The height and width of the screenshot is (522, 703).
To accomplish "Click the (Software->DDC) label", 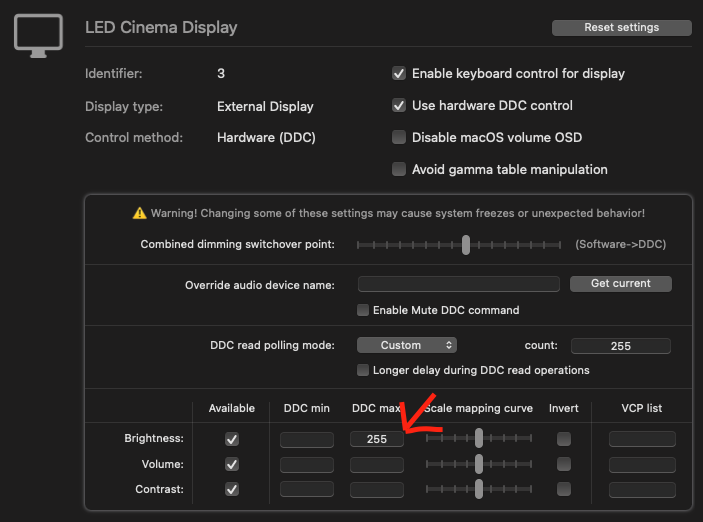I will (621, 244).
